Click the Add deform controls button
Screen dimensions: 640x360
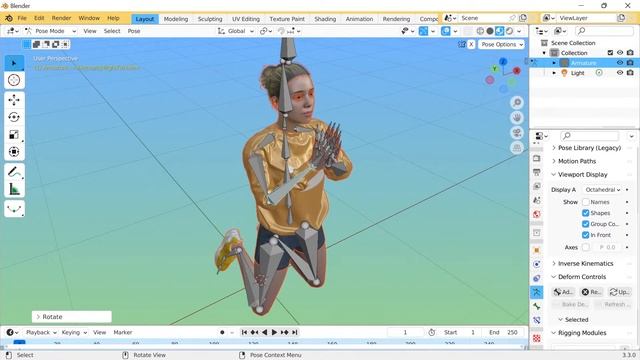pyautogui.click(x=563, y=292)
